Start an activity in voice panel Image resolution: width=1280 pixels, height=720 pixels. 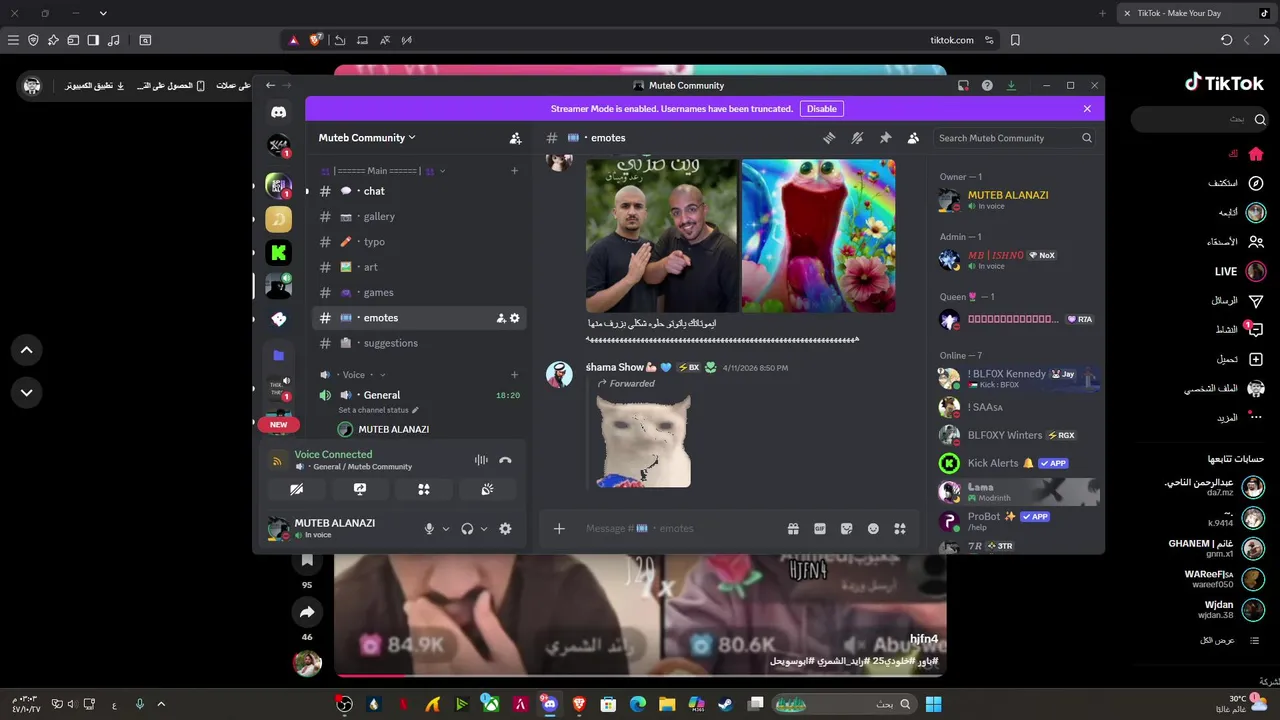[424, 489]
